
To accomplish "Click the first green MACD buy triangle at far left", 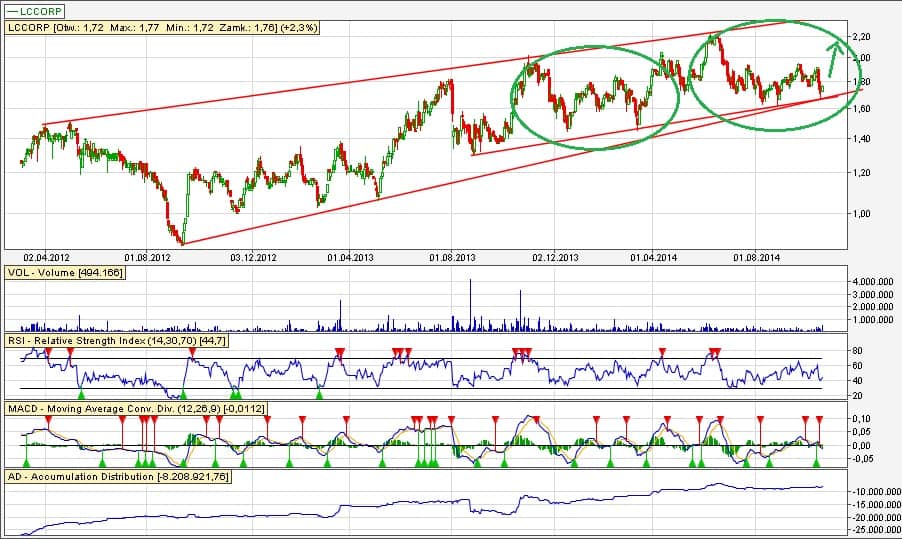I will pos(27,460).
